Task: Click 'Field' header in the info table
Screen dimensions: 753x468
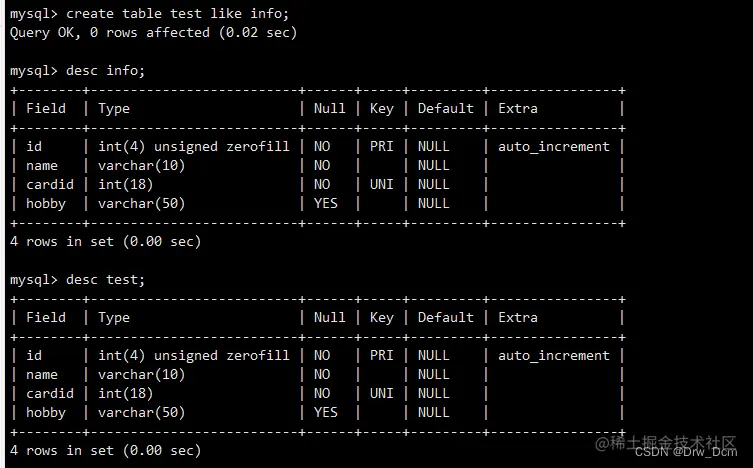Action: click(46, 108)
